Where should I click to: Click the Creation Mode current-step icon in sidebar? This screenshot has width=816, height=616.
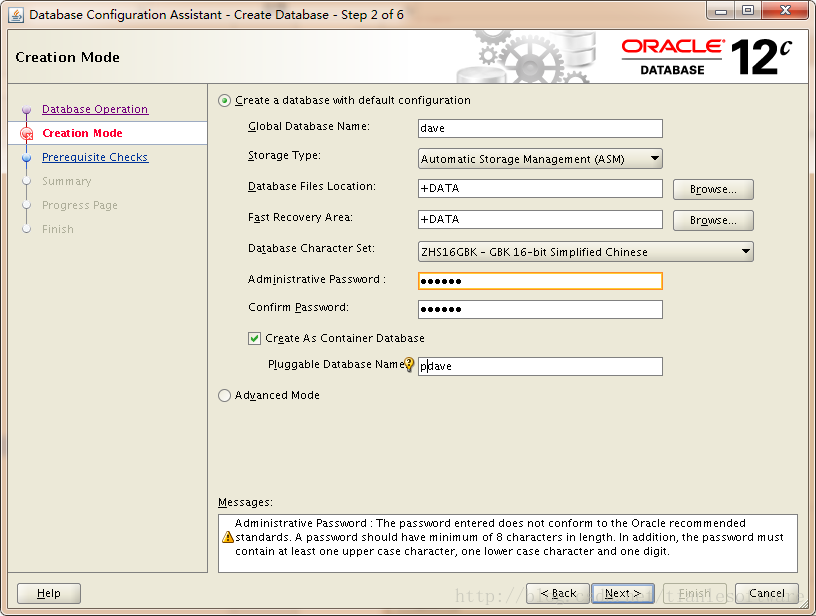27,134
